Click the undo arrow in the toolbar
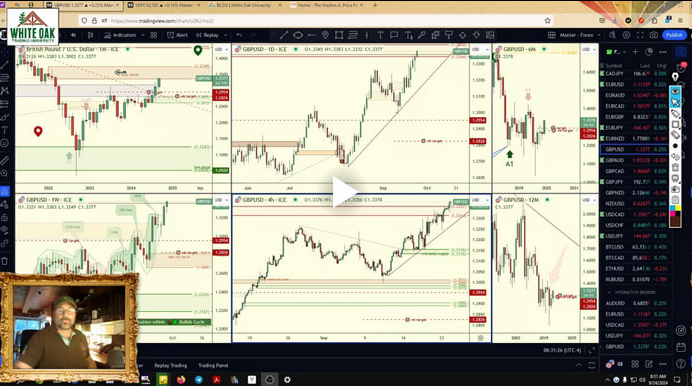 pyautogui.click(x=239, y=35)
